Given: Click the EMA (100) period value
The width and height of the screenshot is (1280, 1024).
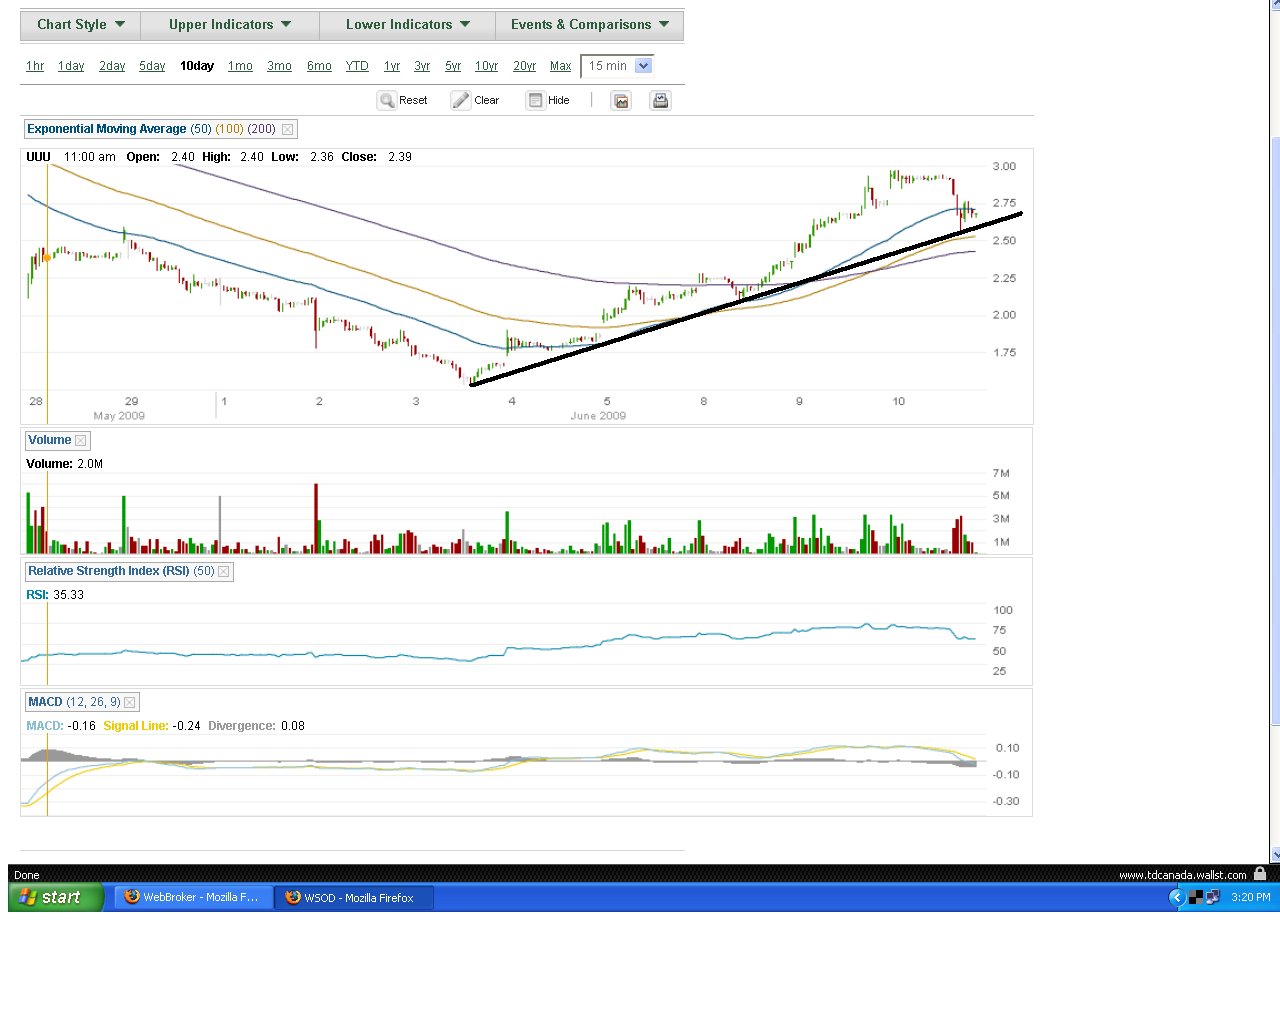Looking at the screenshot, I should coord(229,129).
